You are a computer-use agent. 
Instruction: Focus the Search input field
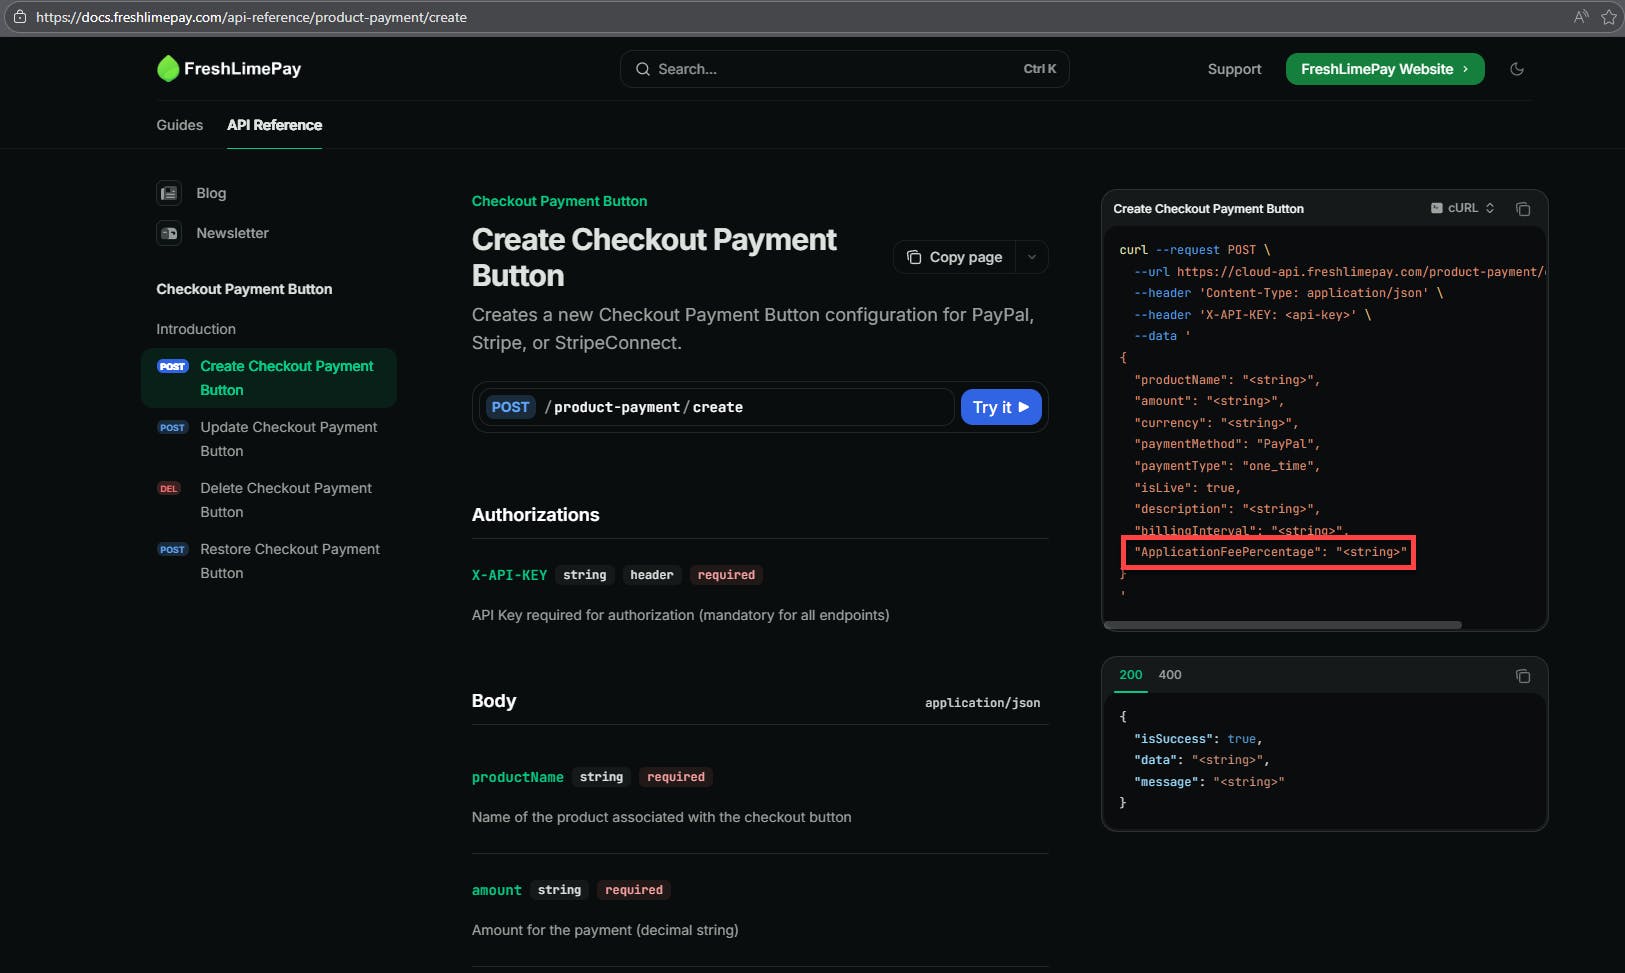pos(845,69)
